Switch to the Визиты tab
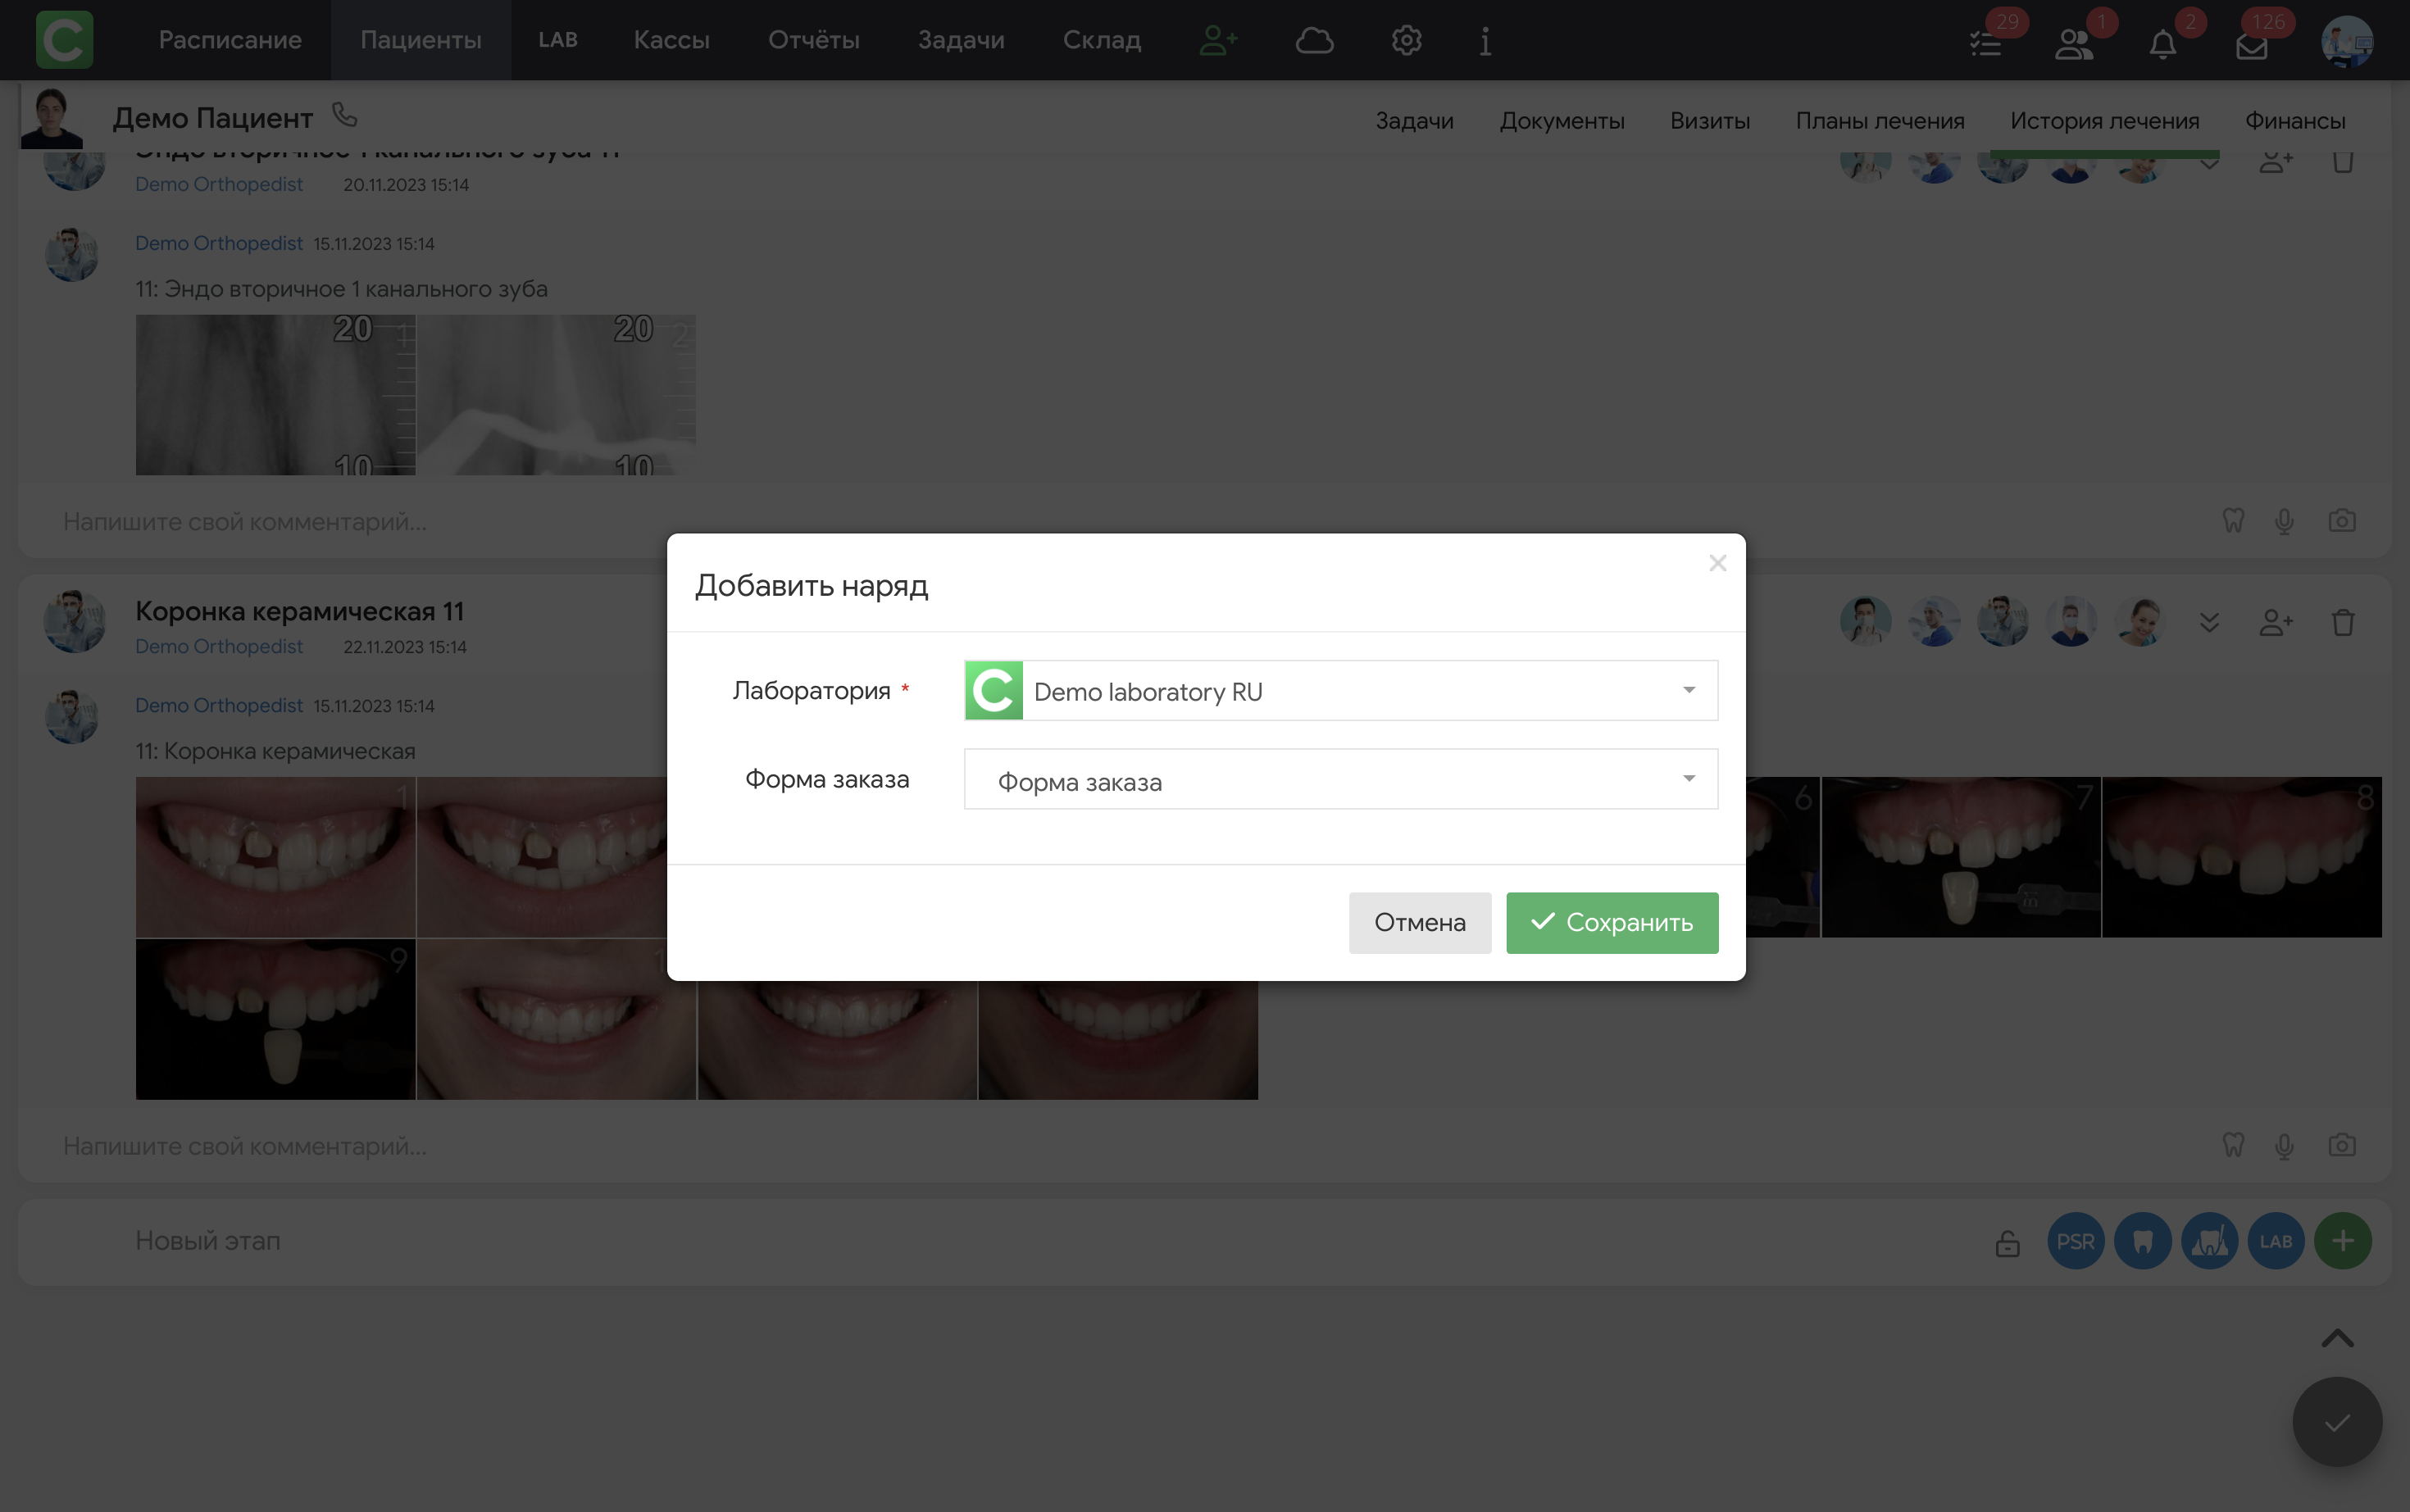 (1710, 121)
